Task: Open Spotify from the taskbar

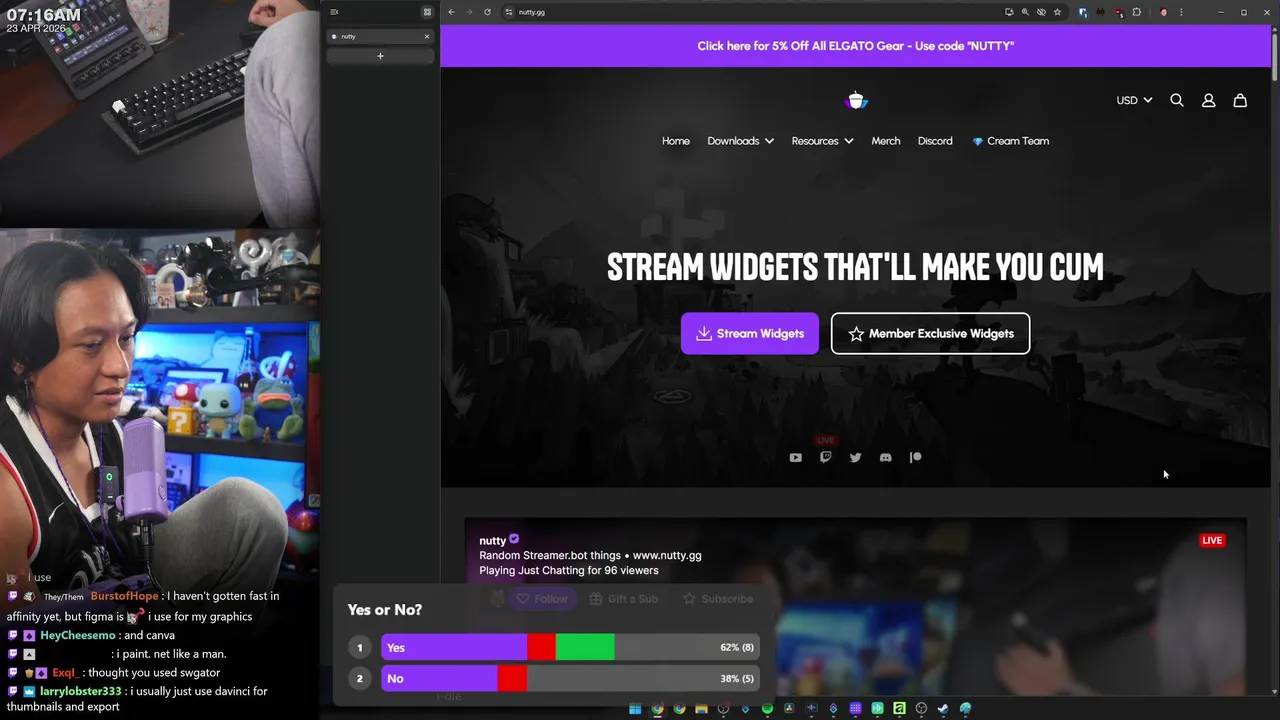Action: (767, 709)
